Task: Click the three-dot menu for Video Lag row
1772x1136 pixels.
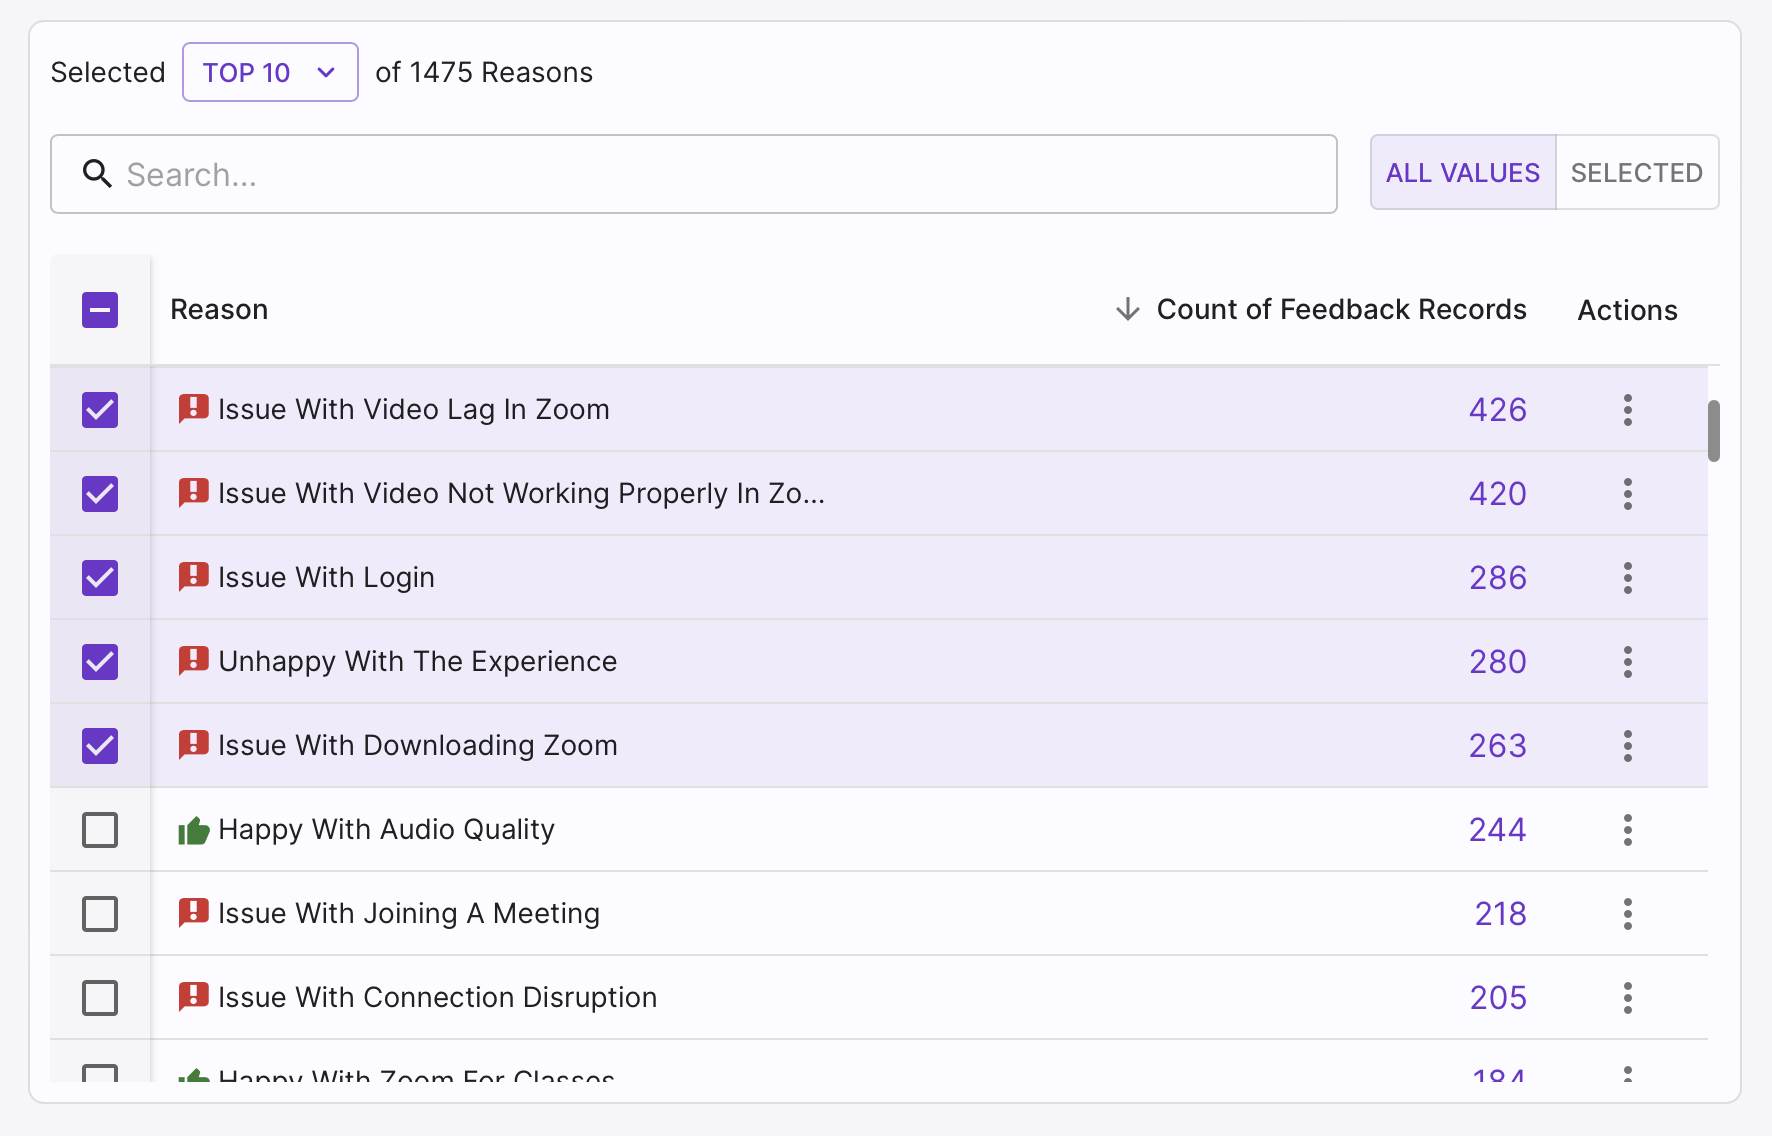Action: [x=1627, y=410]
